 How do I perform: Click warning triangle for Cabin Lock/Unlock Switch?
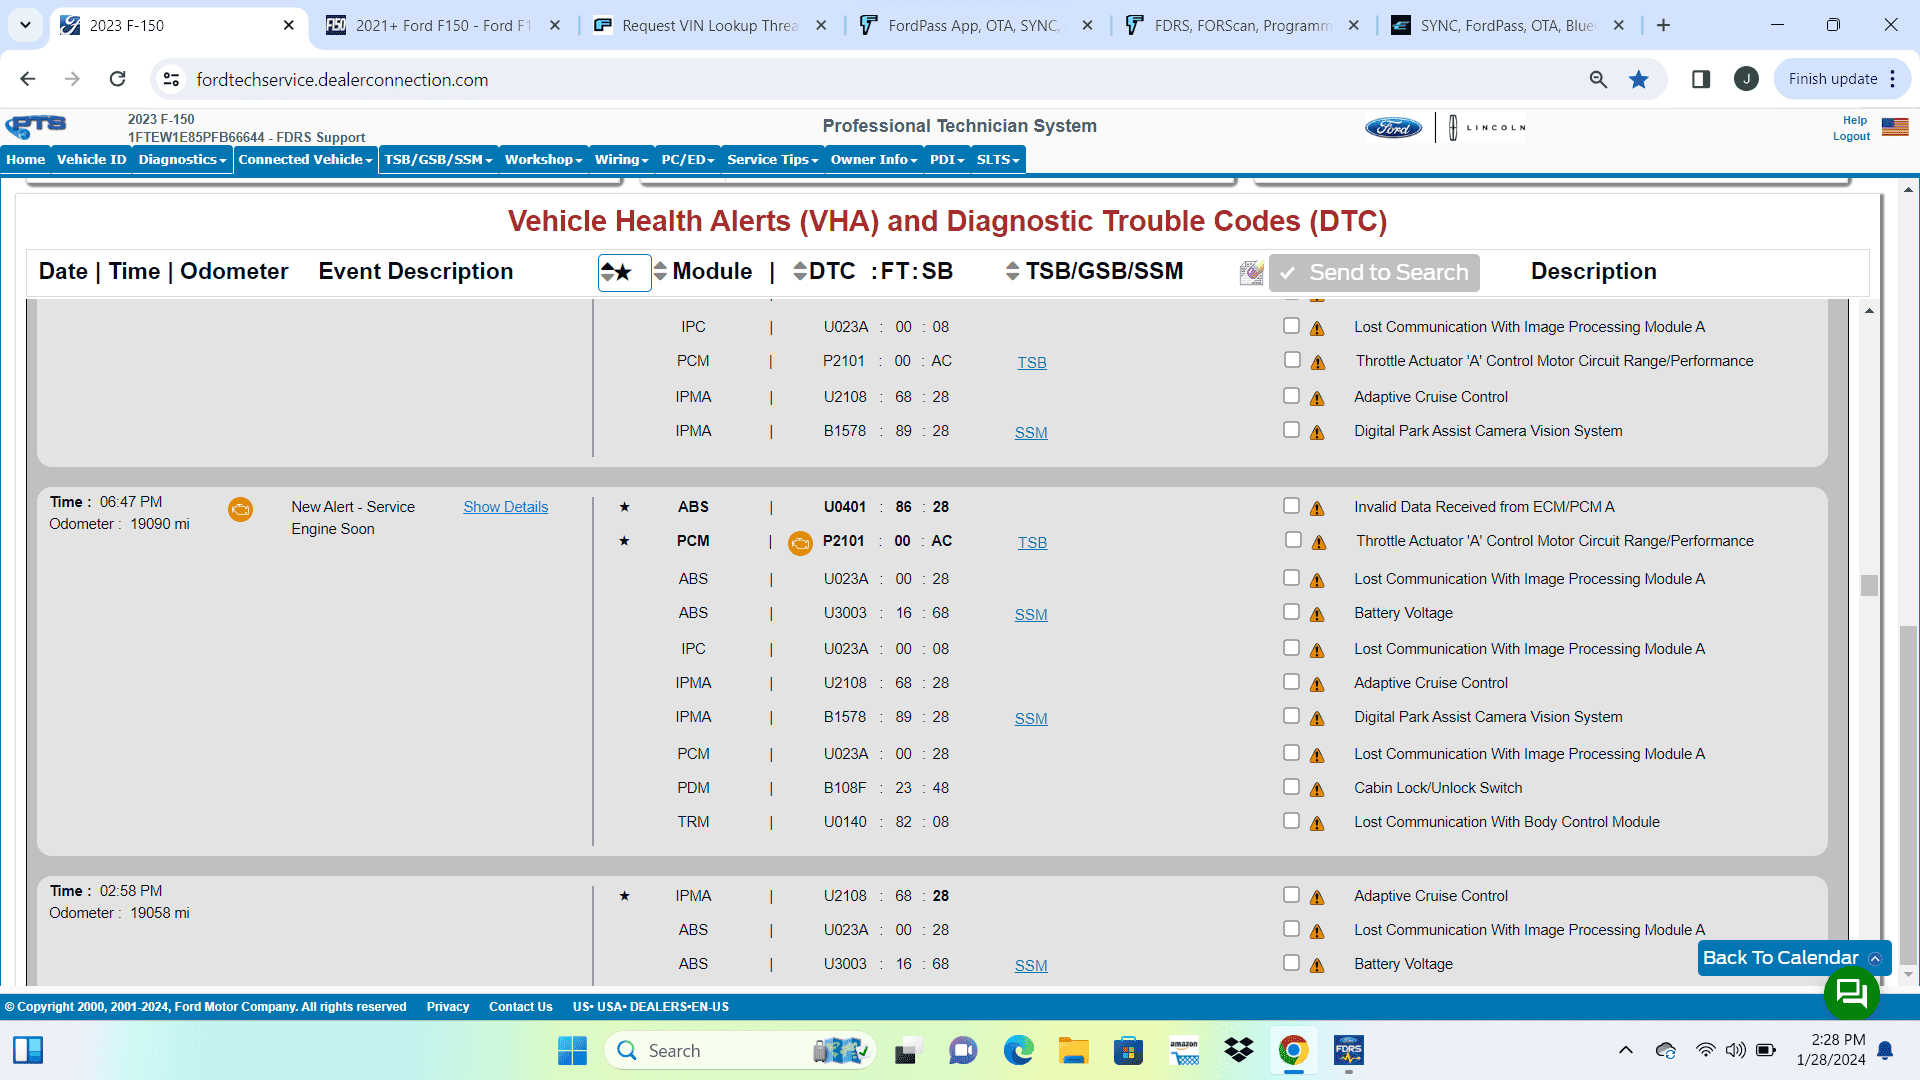point(1317,790)
